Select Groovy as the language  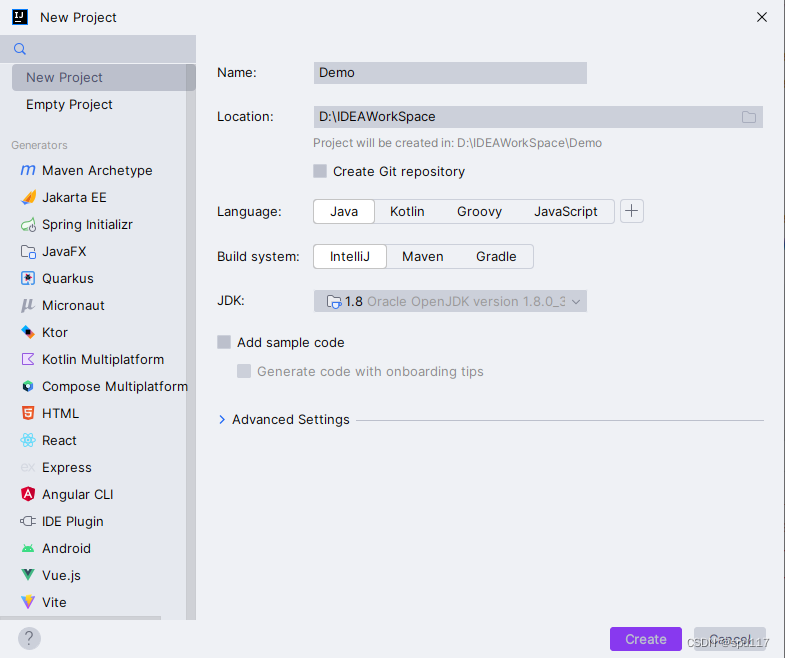tap(479, 211)
